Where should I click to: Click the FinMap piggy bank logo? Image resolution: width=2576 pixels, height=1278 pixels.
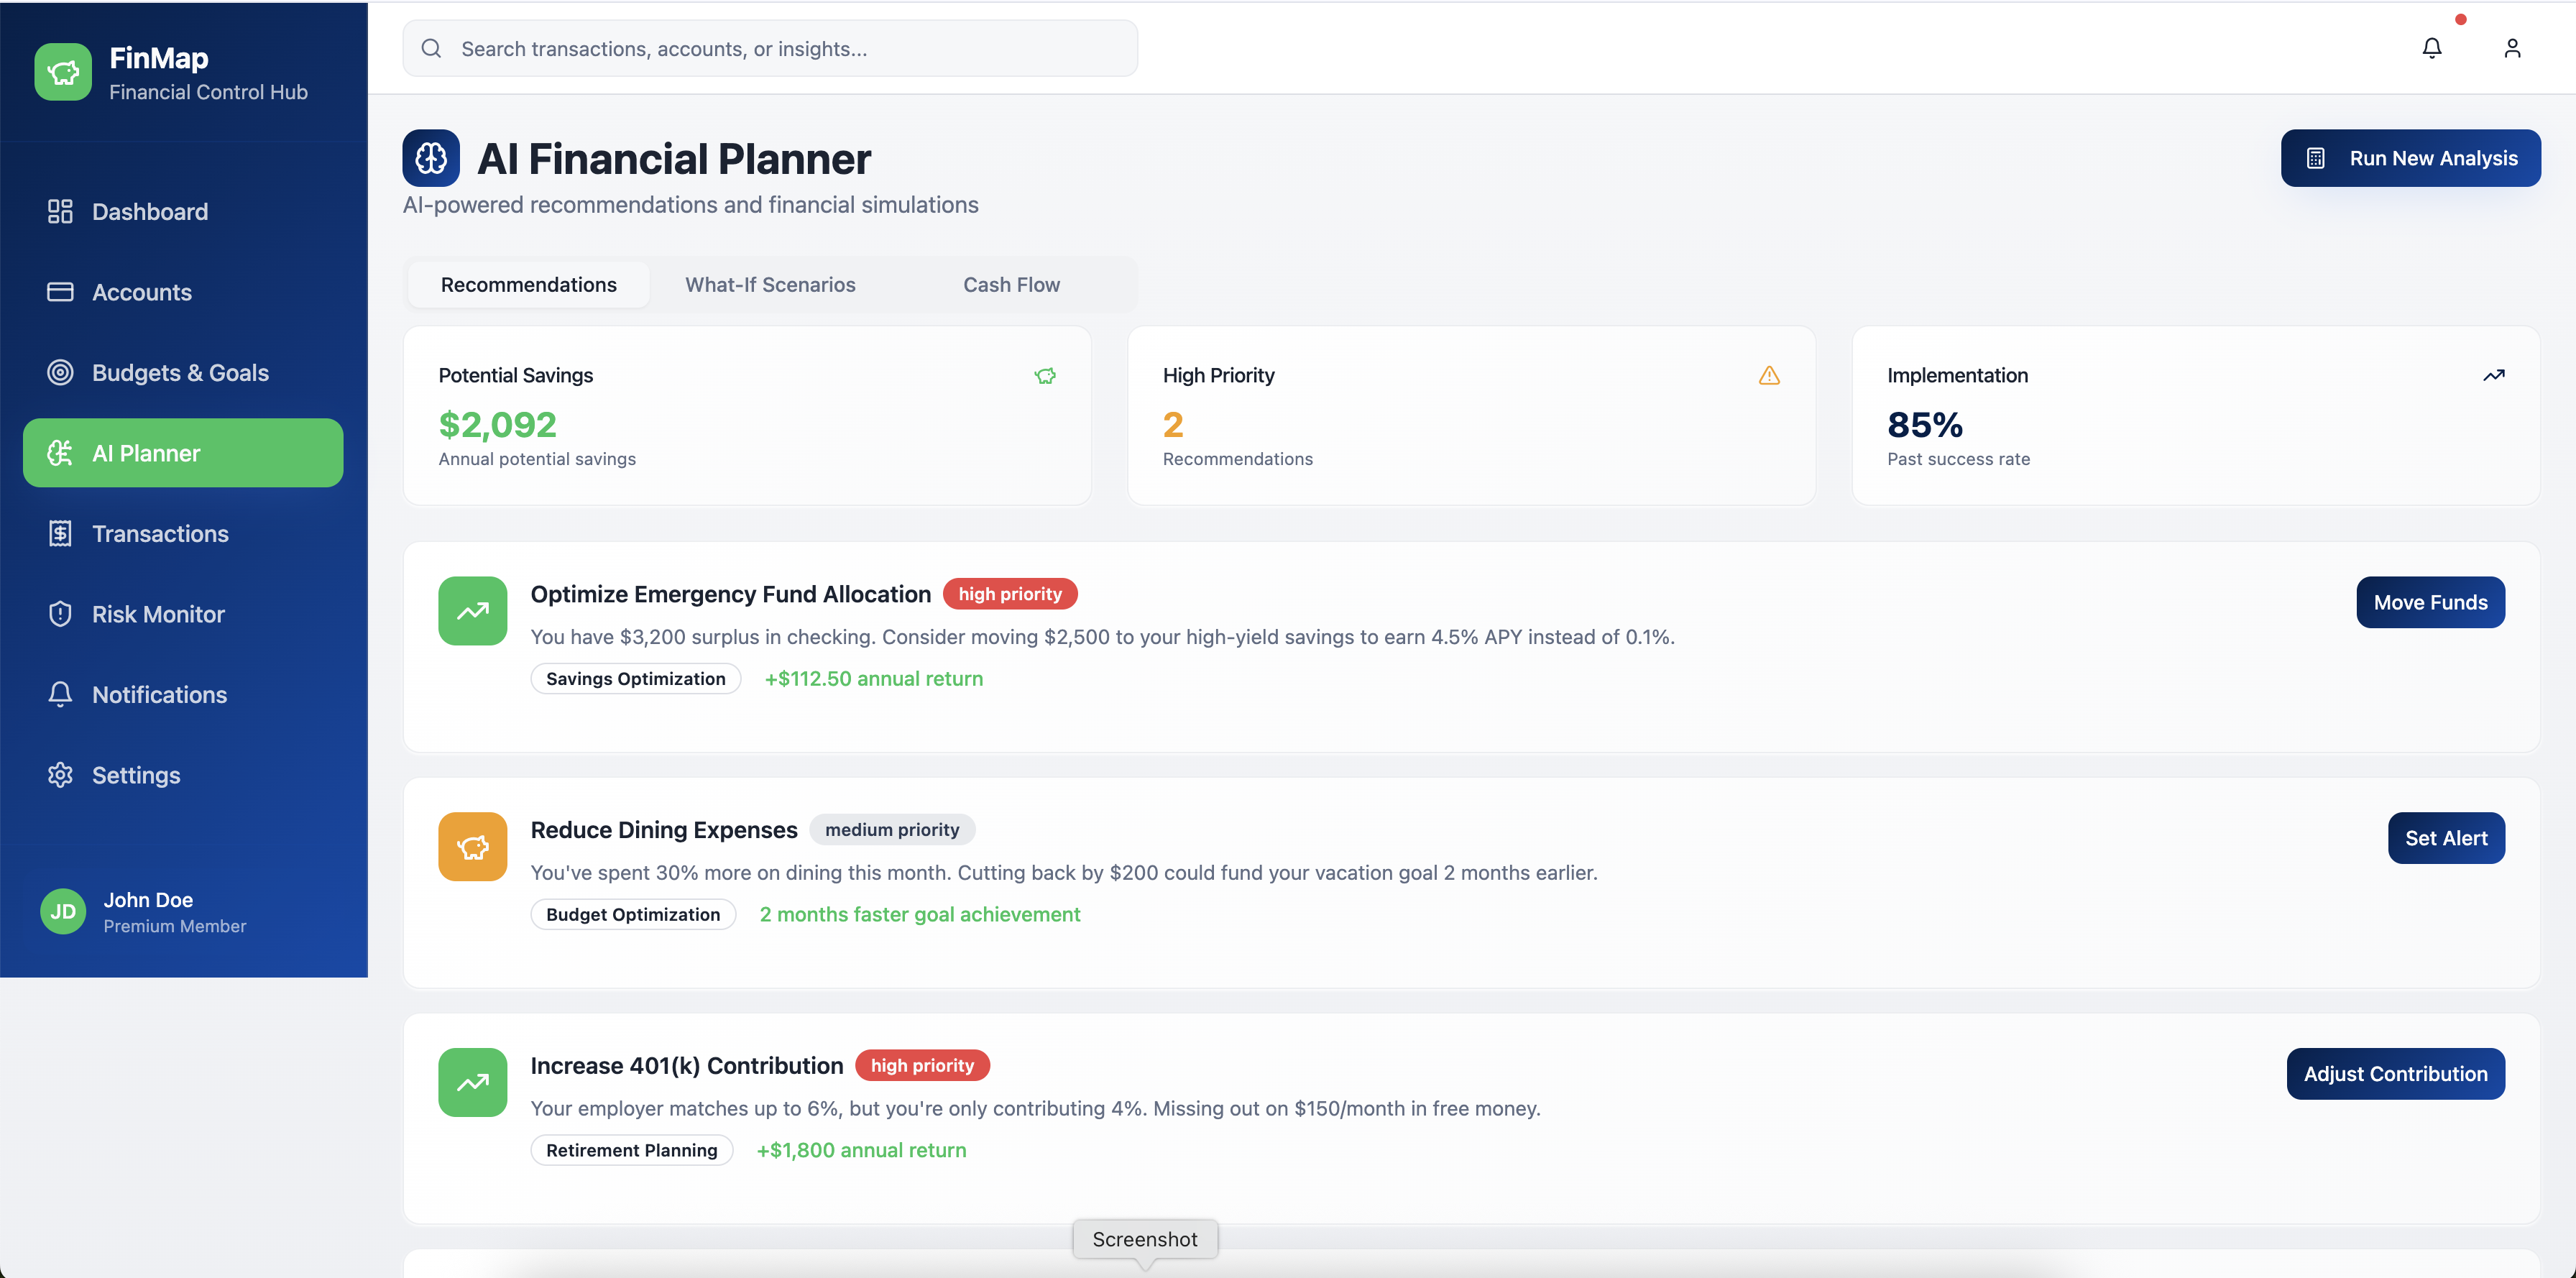tap(63, 72)
